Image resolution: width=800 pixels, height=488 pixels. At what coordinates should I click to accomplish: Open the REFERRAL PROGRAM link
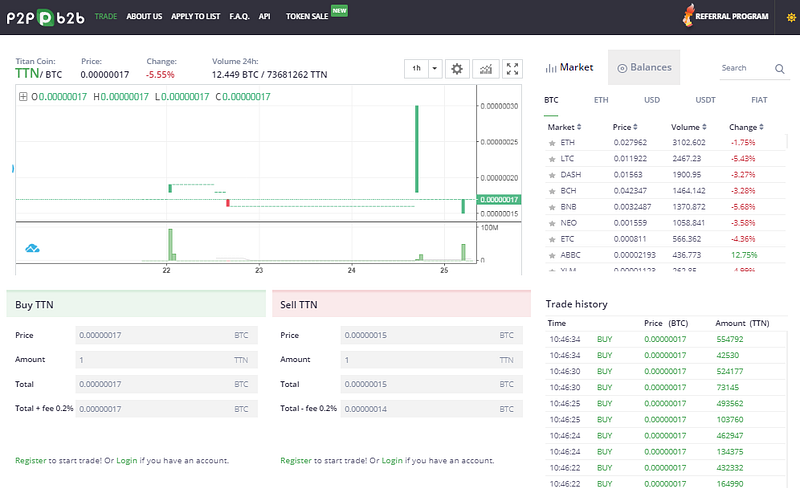pos(732,16)
